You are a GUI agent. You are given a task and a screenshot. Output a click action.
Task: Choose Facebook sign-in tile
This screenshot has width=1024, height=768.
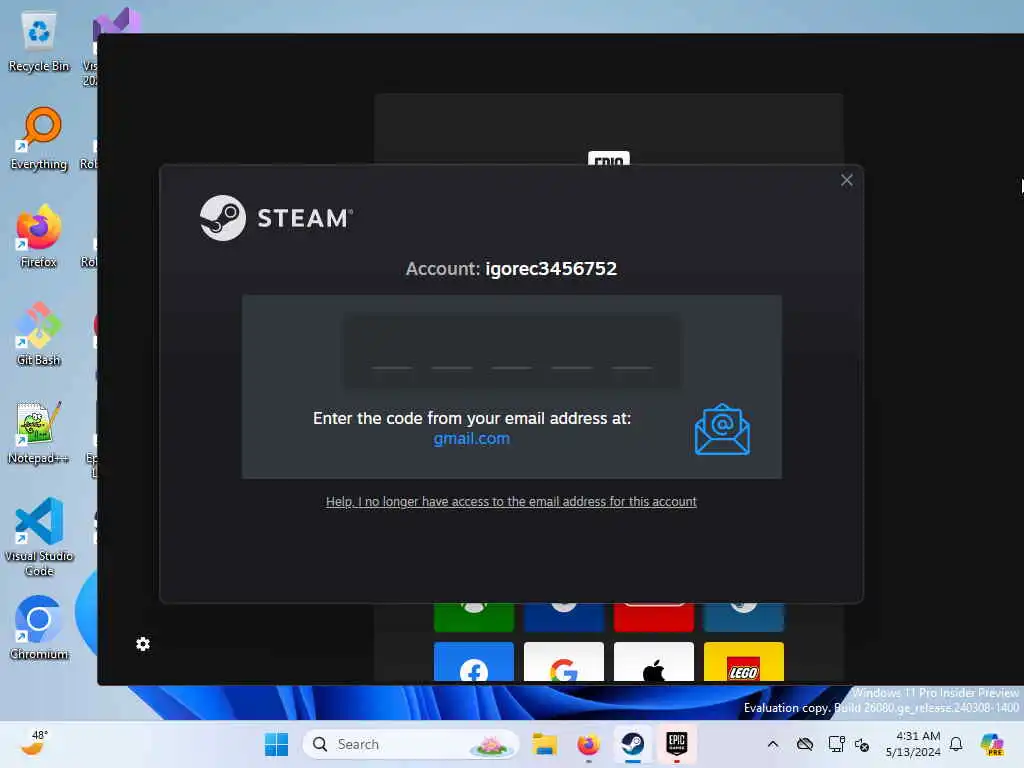[473, 662]
